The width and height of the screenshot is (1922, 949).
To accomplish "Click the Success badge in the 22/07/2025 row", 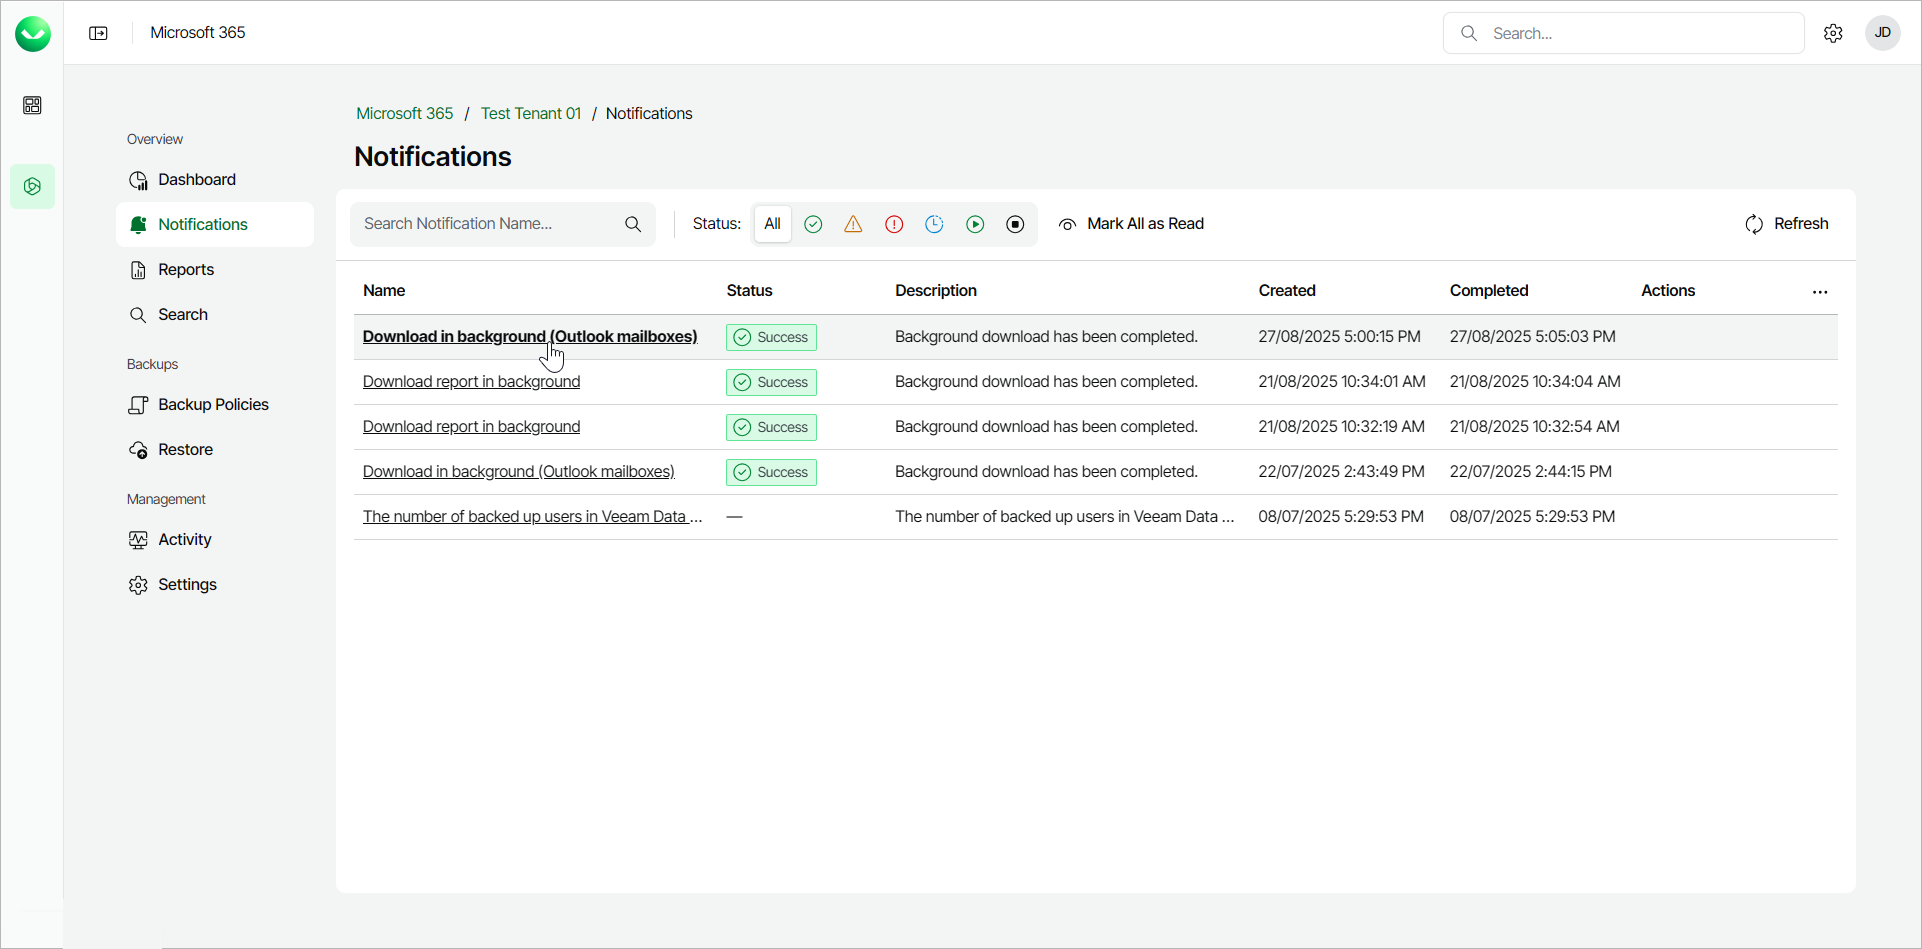I will (x=771, y=473).
